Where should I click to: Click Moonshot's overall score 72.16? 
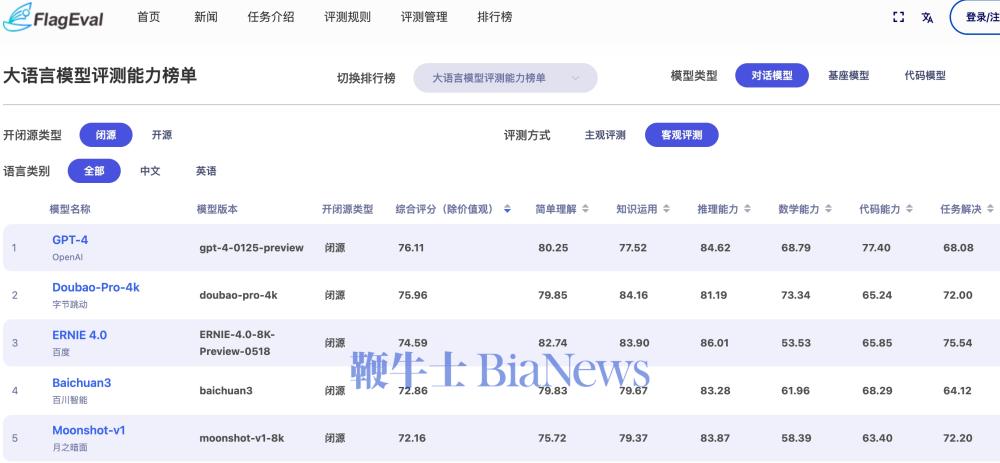(x=411, y=438)
